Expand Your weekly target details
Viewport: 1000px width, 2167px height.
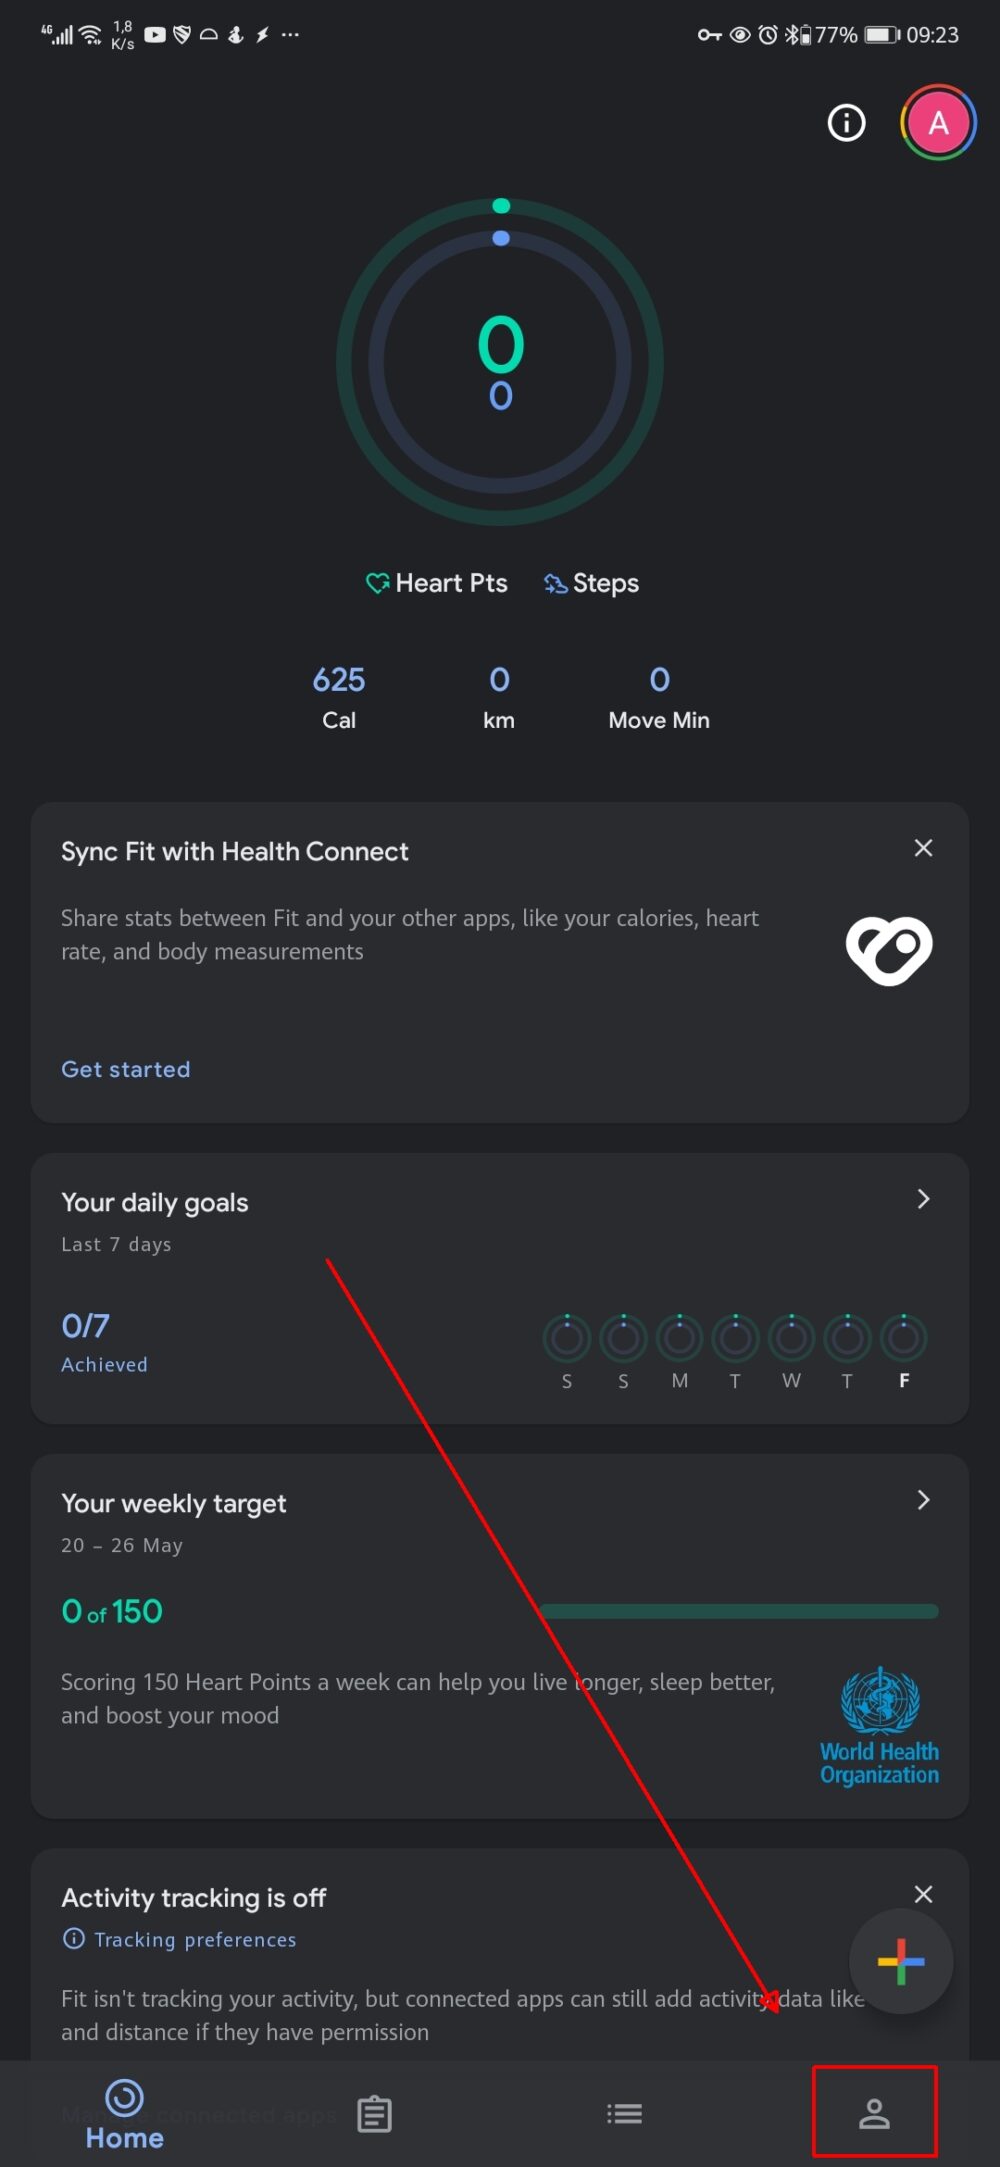pyautogui.click(x=921, y=1500)
